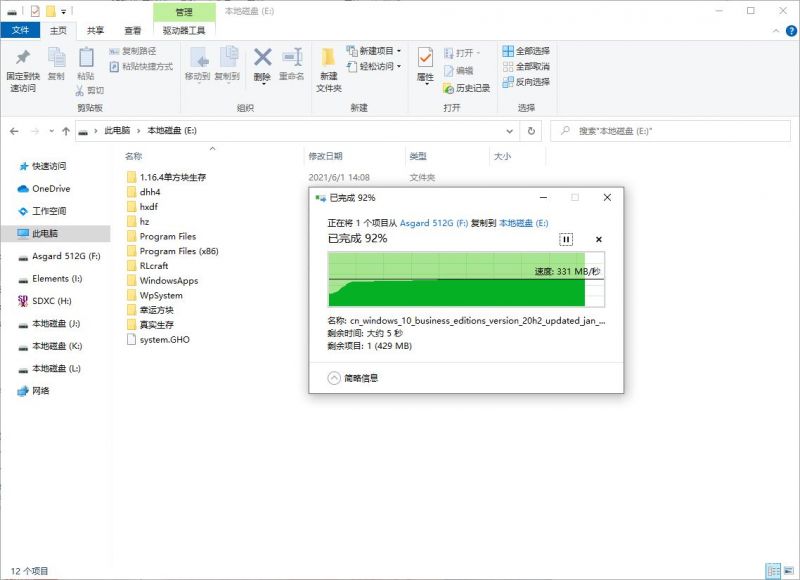Click the search box for Local Disk E
The width and height of the screenshot is (800, 580).
pos(670,131)
